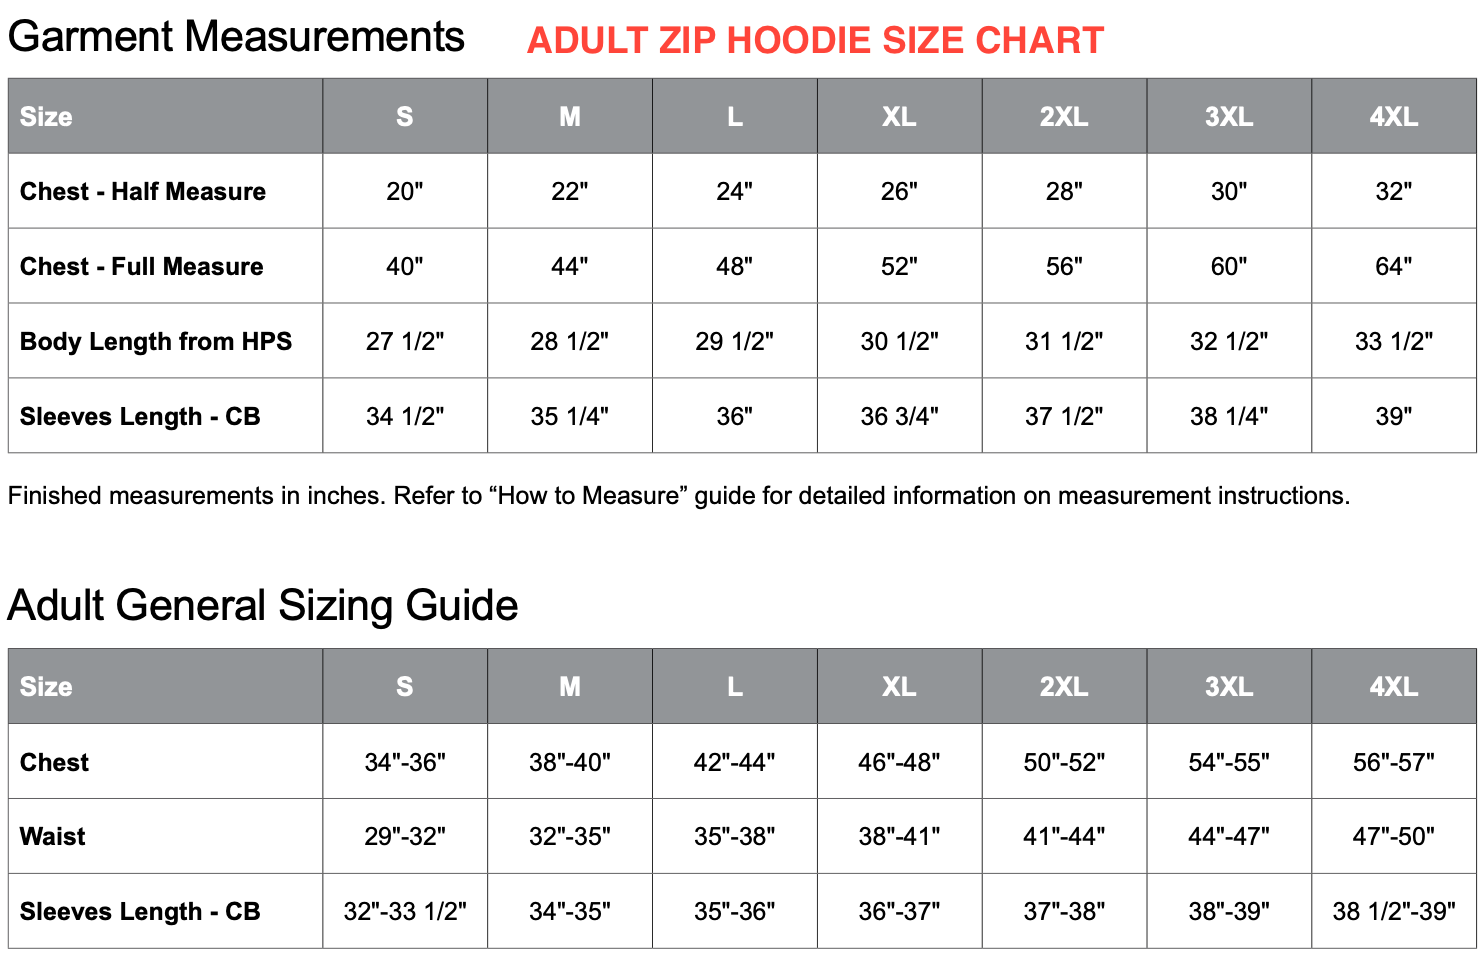
Task: Select the 2XL column header in Garment Measurements
Action: (1064, 116)
